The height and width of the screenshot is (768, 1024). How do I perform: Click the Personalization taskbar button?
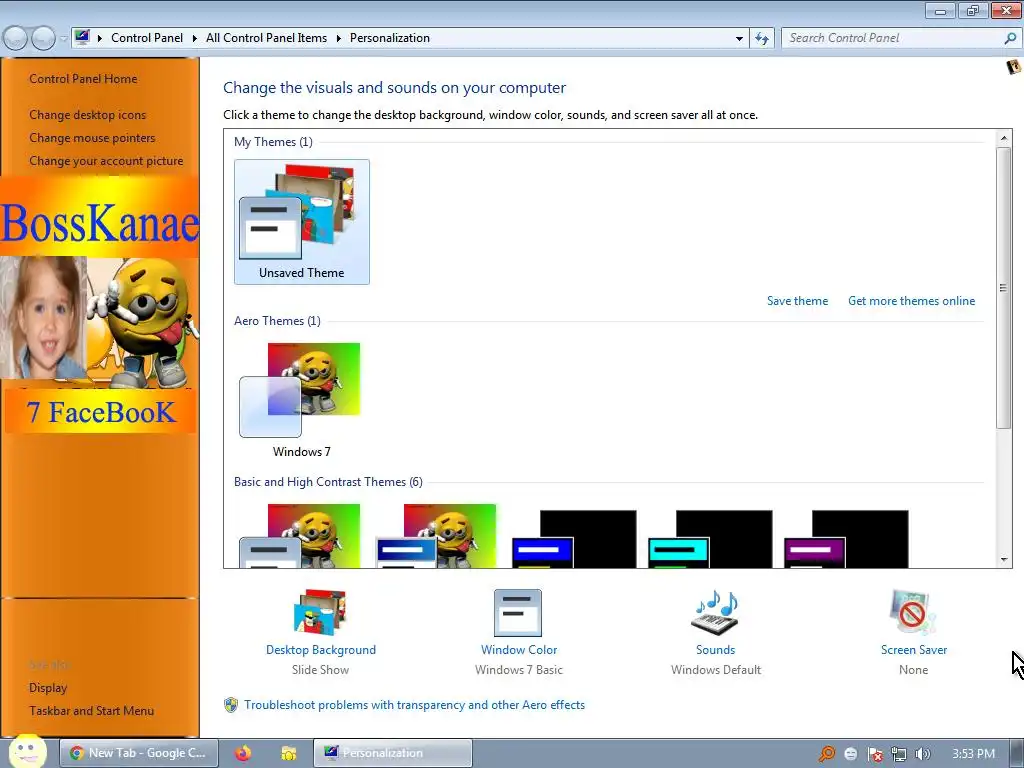click(x=392, y=753)
